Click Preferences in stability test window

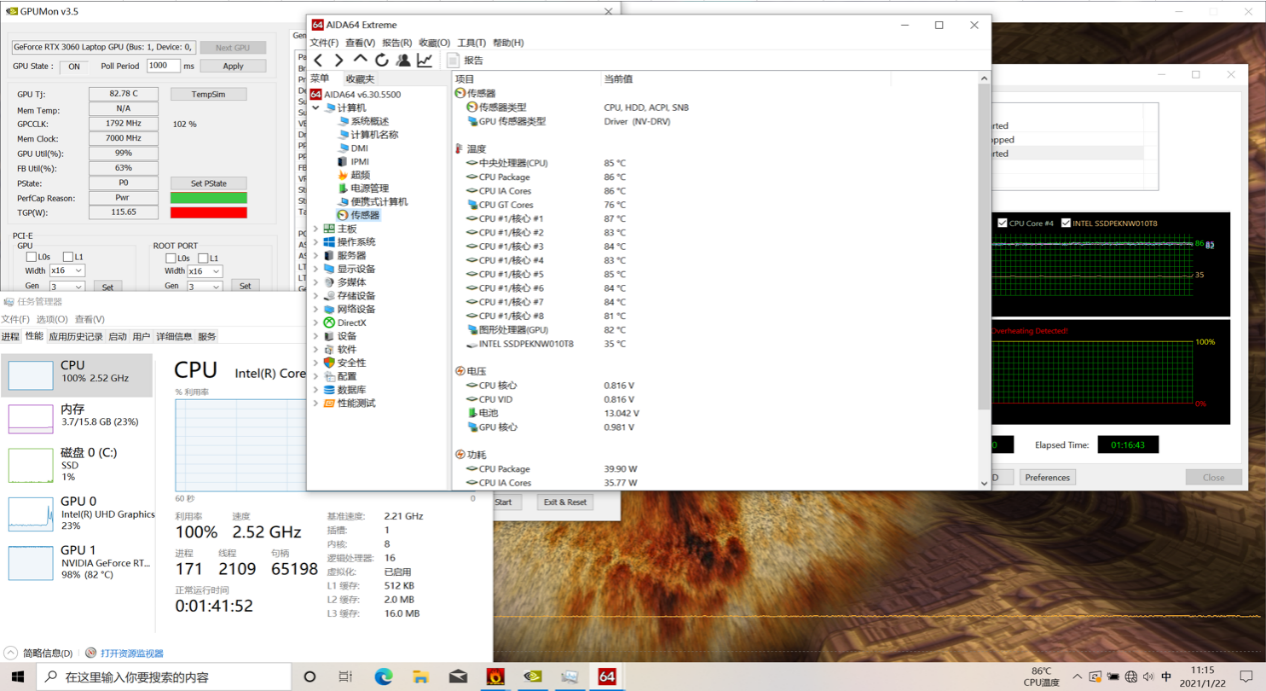[x=1047, y=478]
